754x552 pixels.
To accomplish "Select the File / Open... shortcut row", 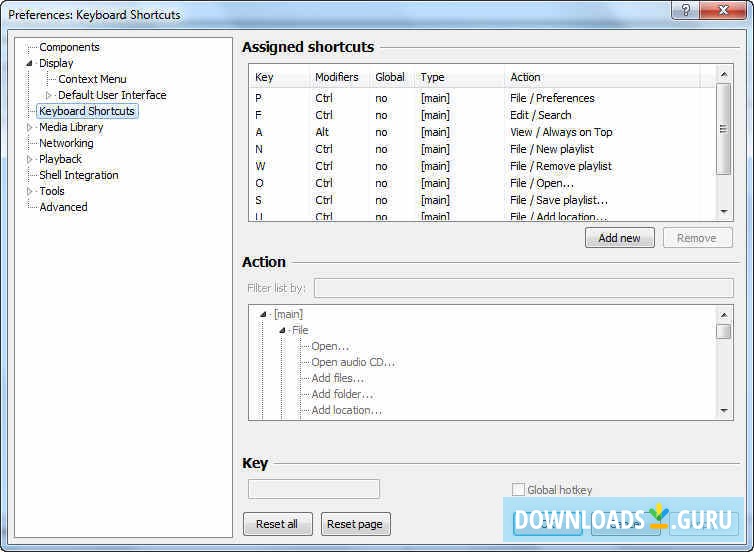I will [482, 183].
